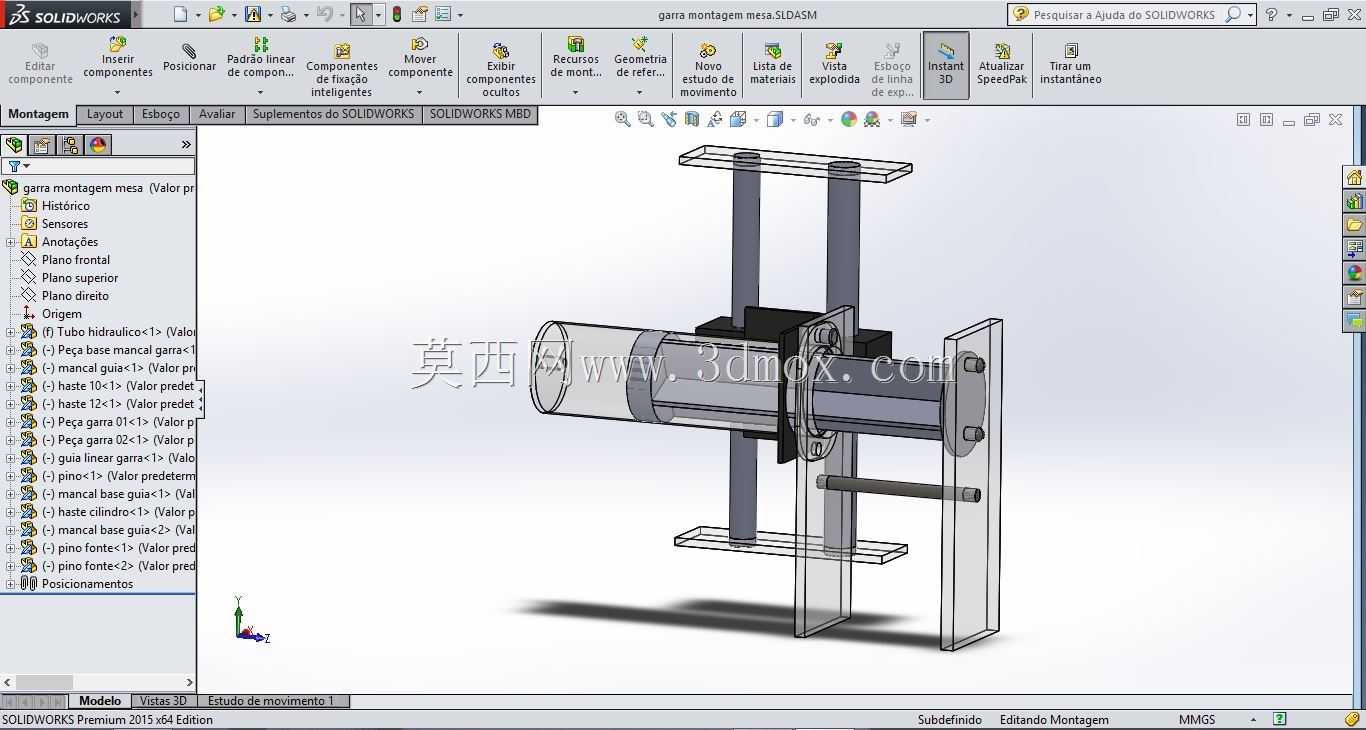Open the Help question mark menu
1366x730 pixels.
(1271, 15)
